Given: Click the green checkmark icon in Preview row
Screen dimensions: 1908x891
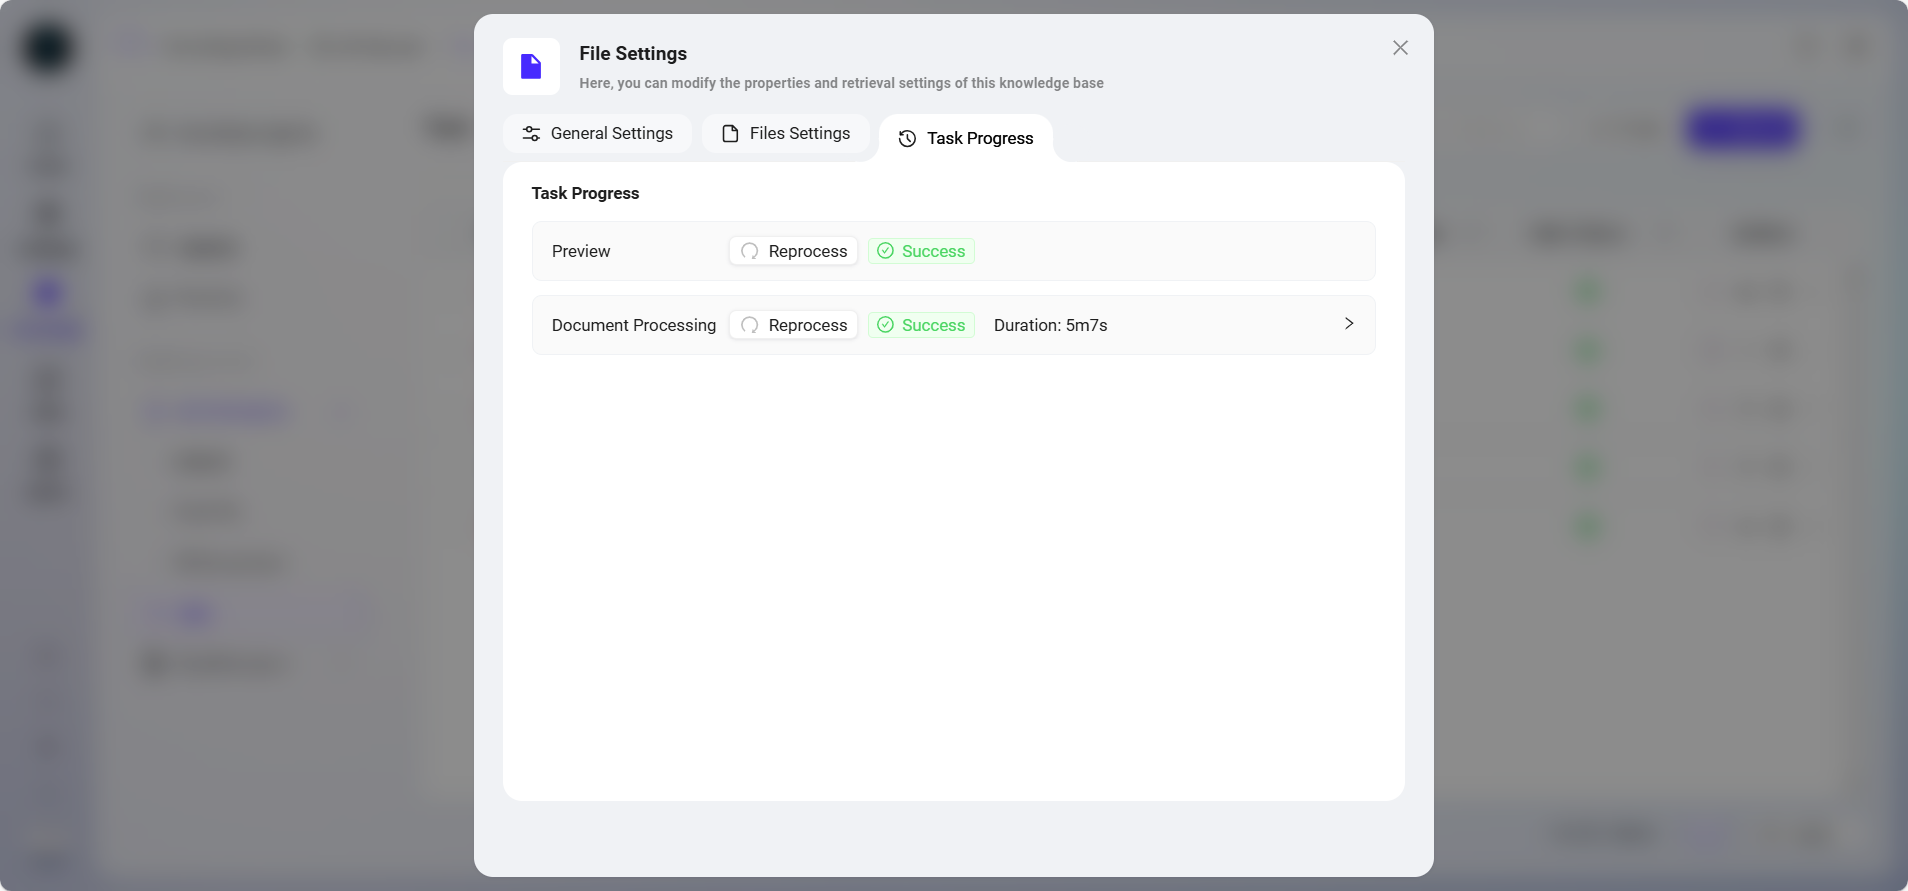Looking at the screenshot, I should pos(885,251).
